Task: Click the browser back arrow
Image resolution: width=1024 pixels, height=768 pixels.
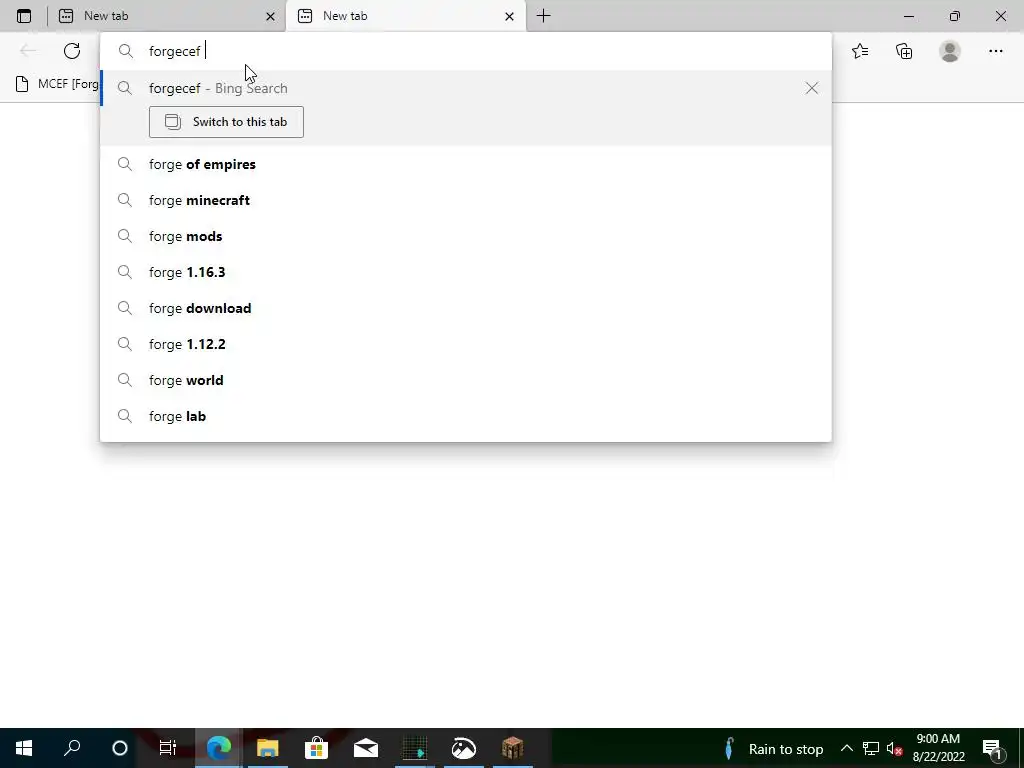Action: 28,51
